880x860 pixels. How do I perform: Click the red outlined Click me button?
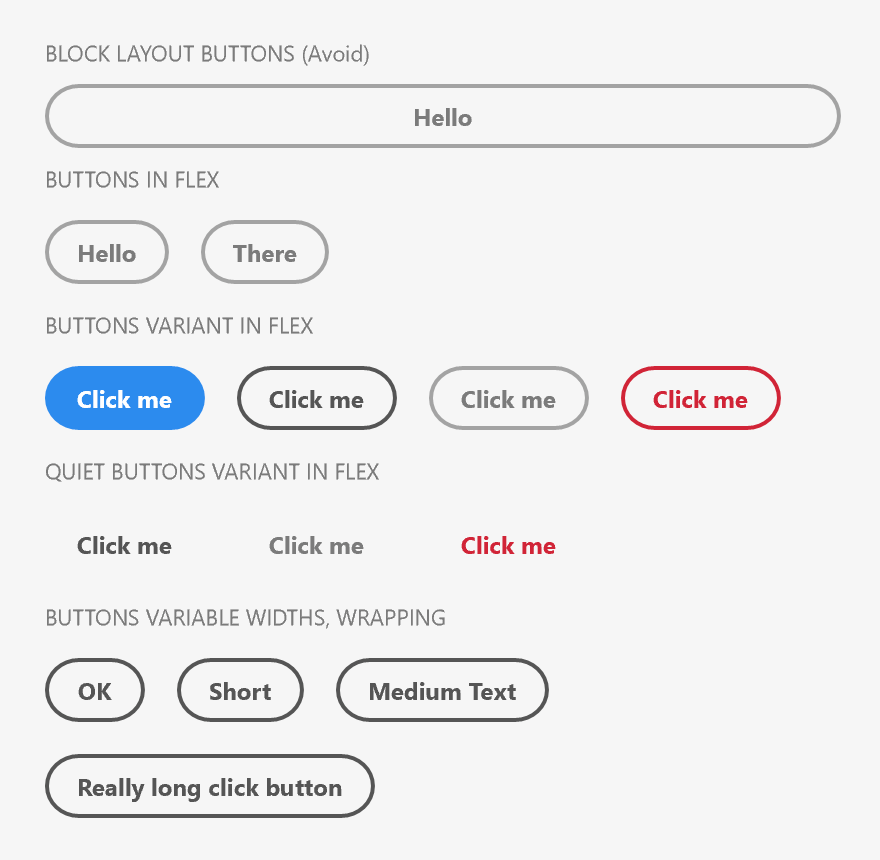pos(700,398)
